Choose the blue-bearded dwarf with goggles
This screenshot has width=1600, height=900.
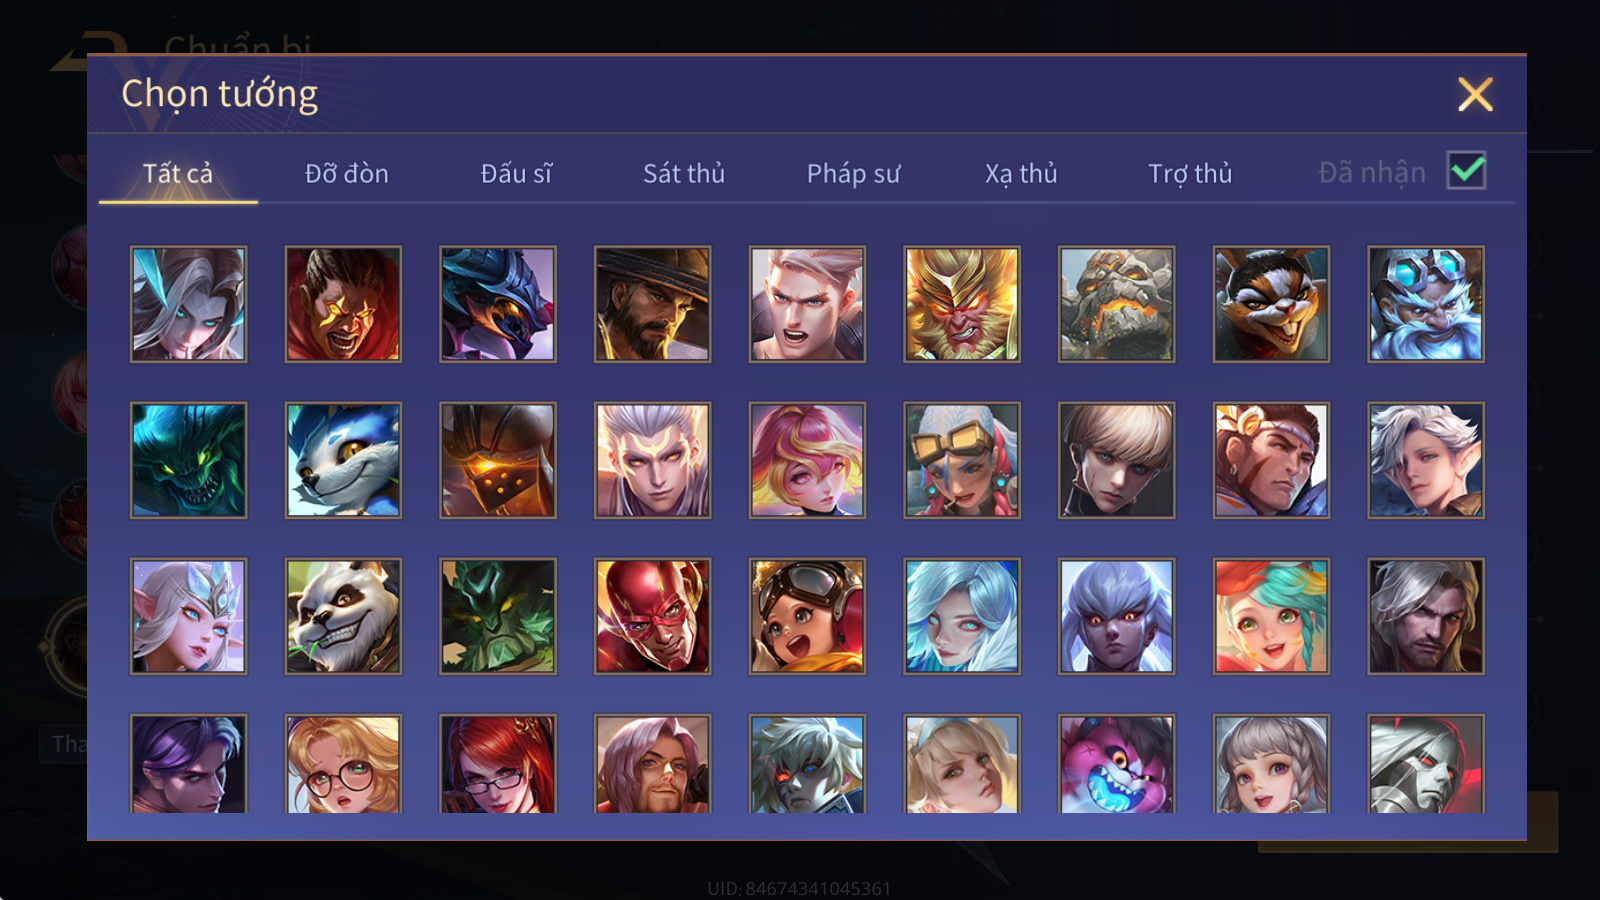(x=1426, y=304)
